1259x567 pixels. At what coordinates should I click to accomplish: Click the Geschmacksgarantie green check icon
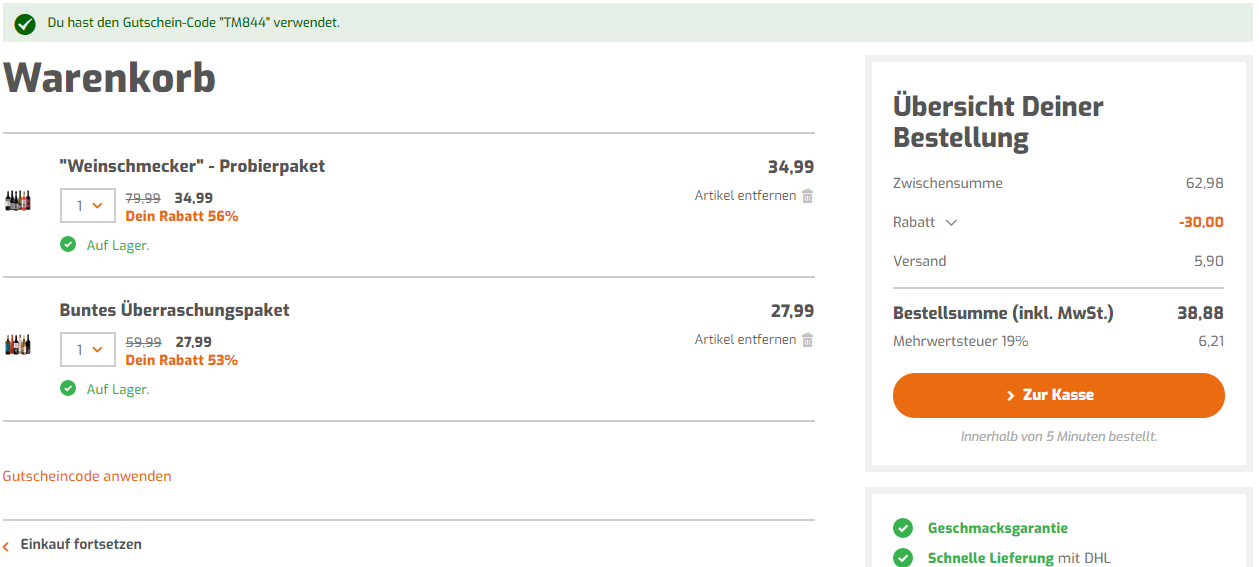pyautogui.click(x=903, y=528)
